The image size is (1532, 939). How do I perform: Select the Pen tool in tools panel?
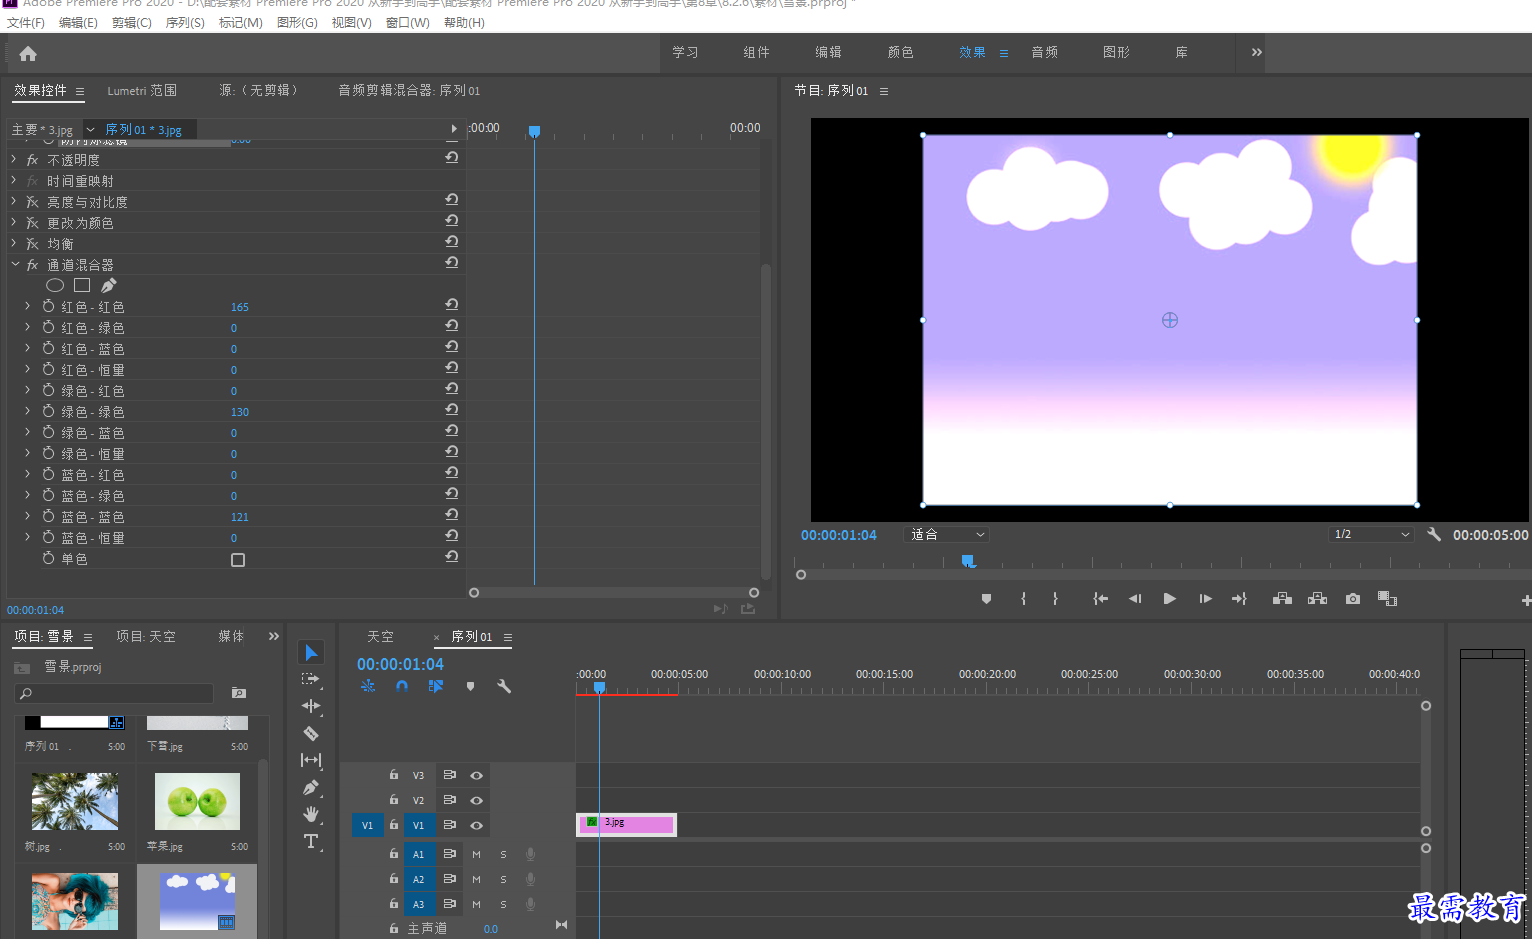[311, 787]
